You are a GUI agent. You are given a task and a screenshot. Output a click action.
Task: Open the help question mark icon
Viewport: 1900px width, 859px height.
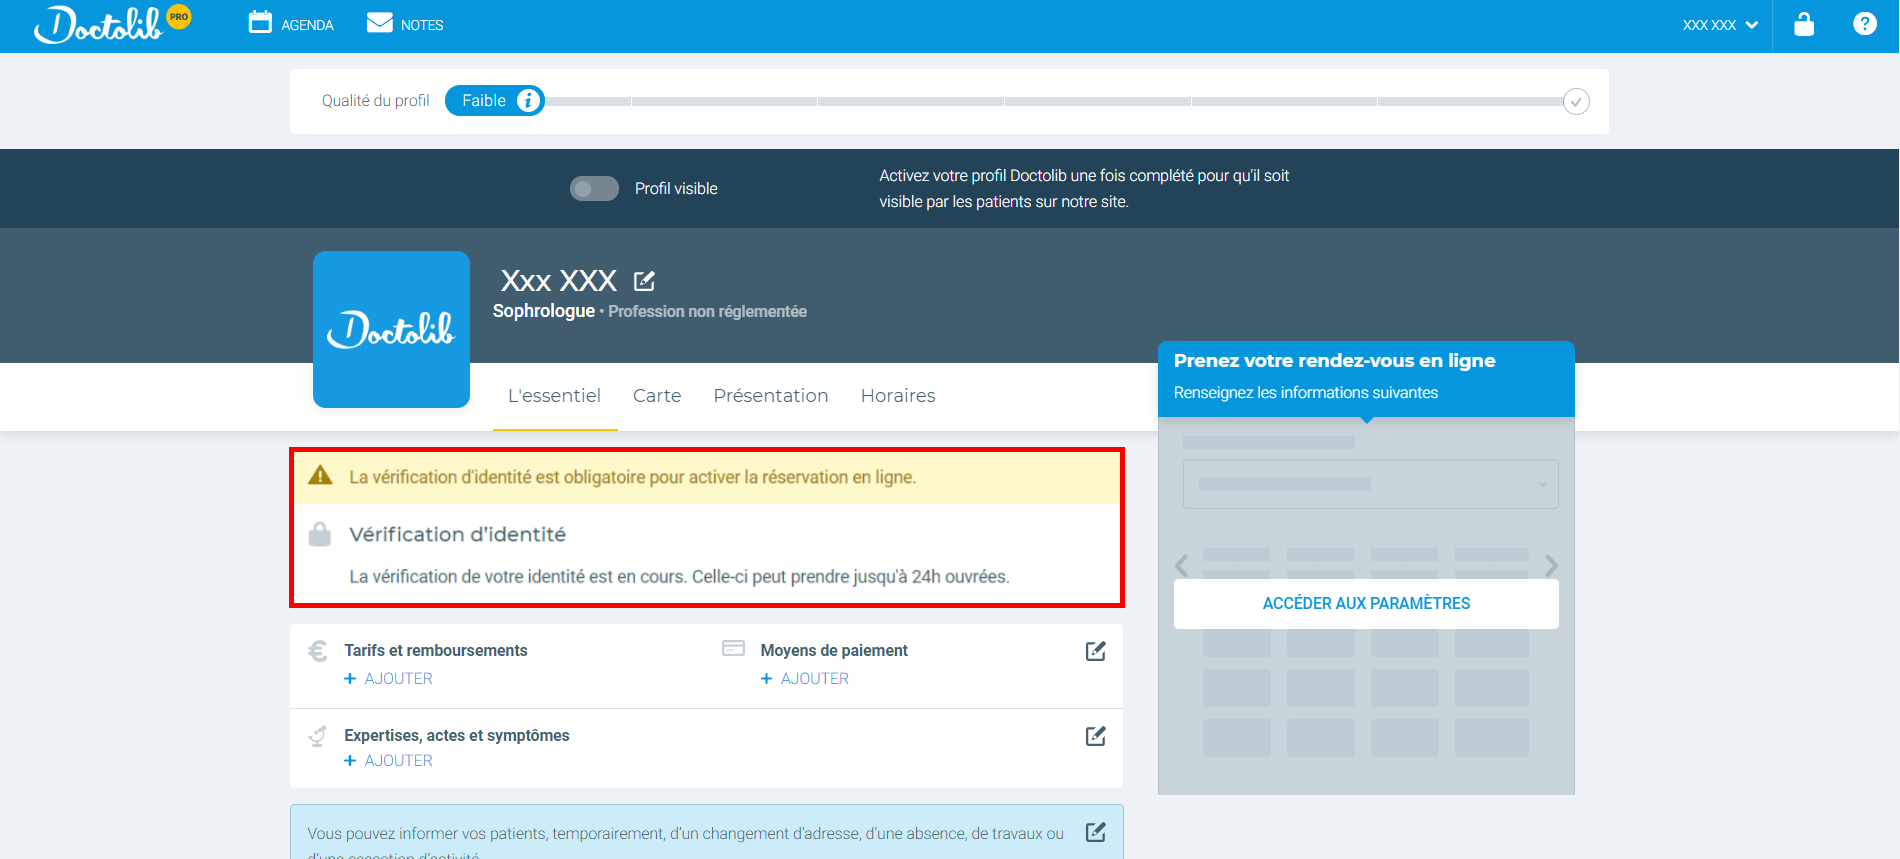(1865, 24)
